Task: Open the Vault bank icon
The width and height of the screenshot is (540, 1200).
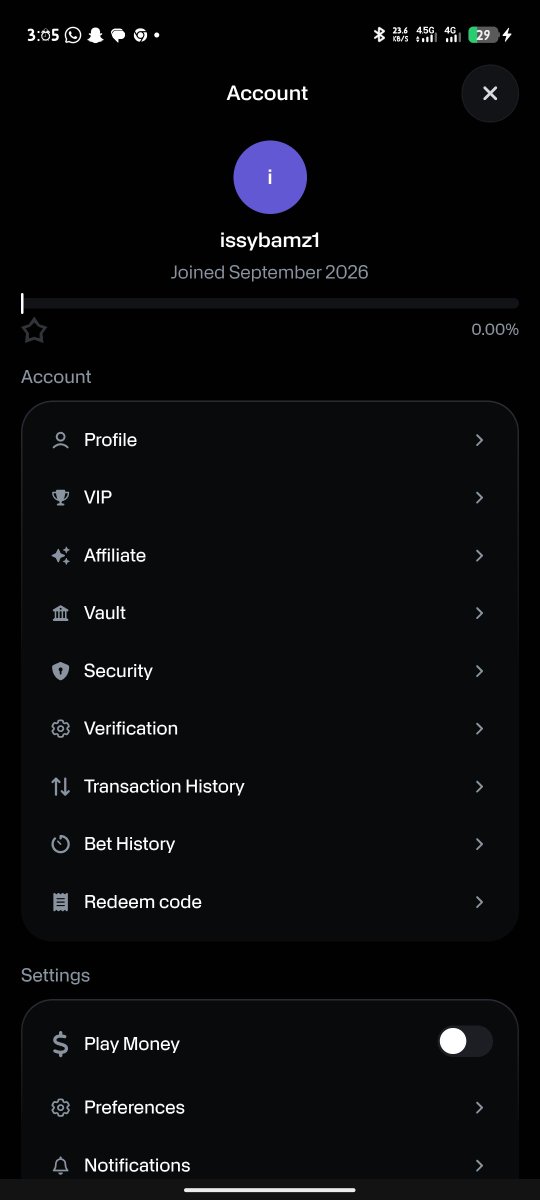Action: (61, 613)
